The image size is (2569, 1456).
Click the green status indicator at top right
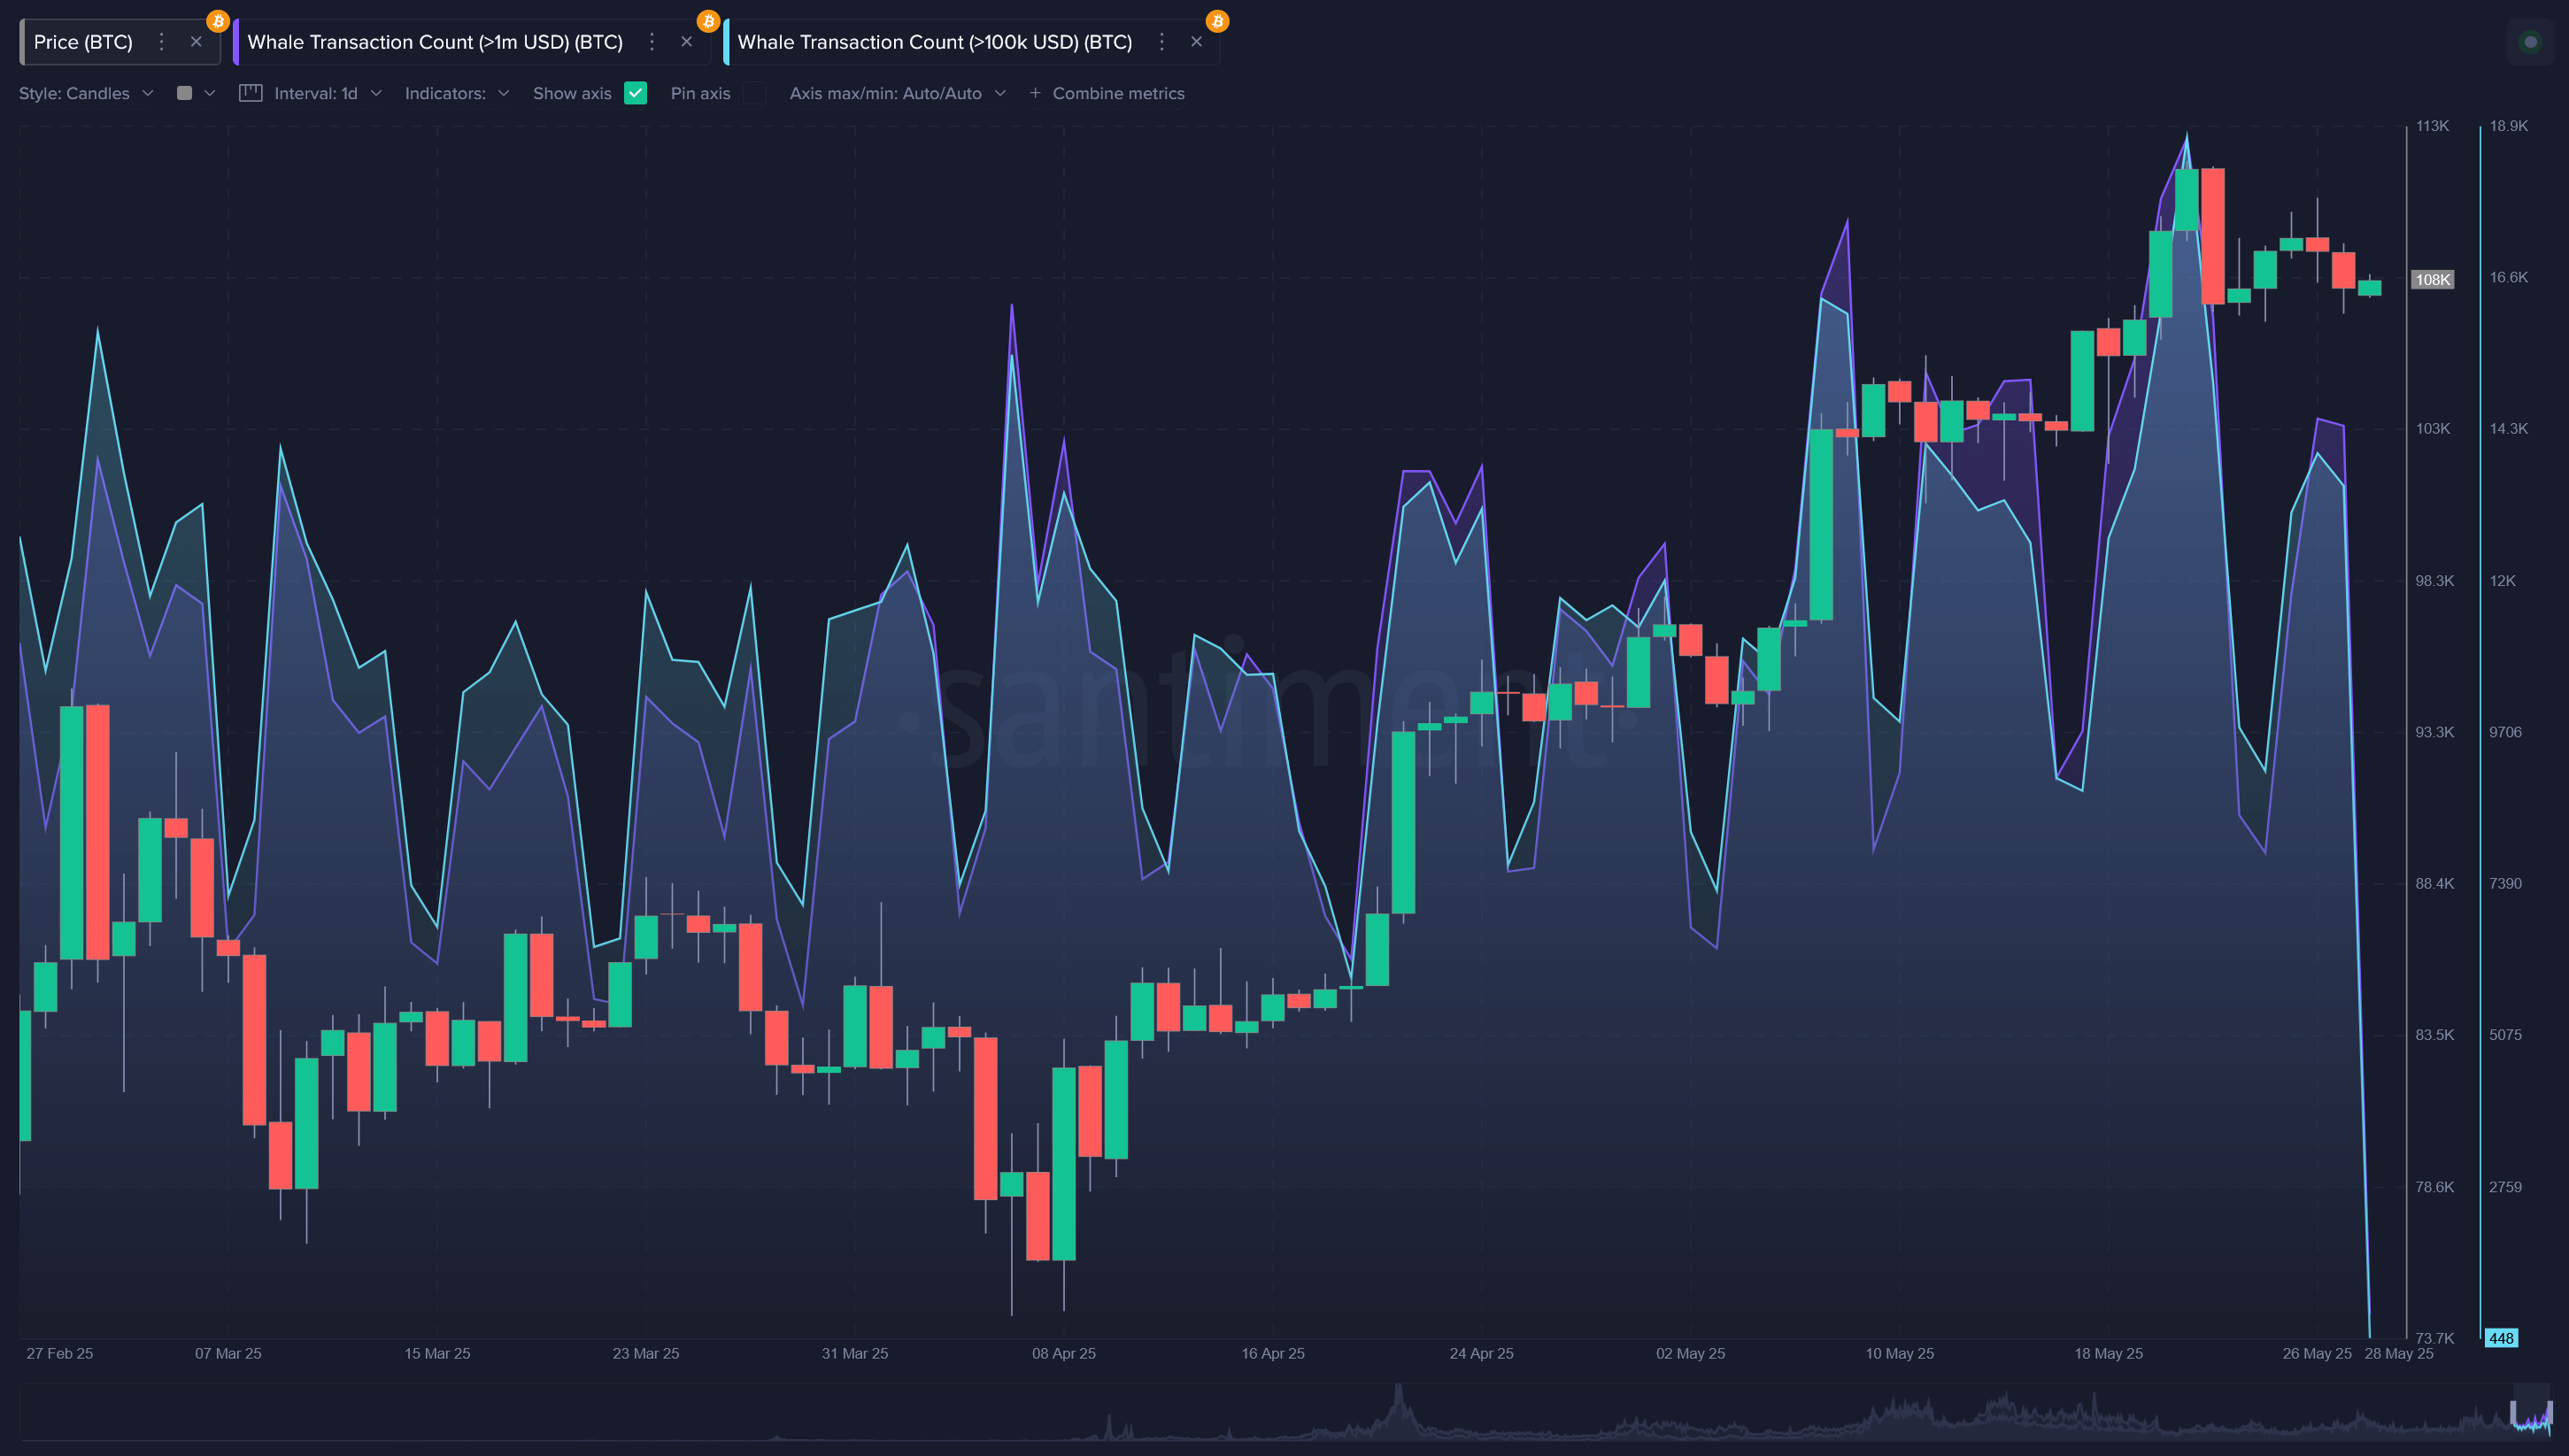tap(2530, 42)
